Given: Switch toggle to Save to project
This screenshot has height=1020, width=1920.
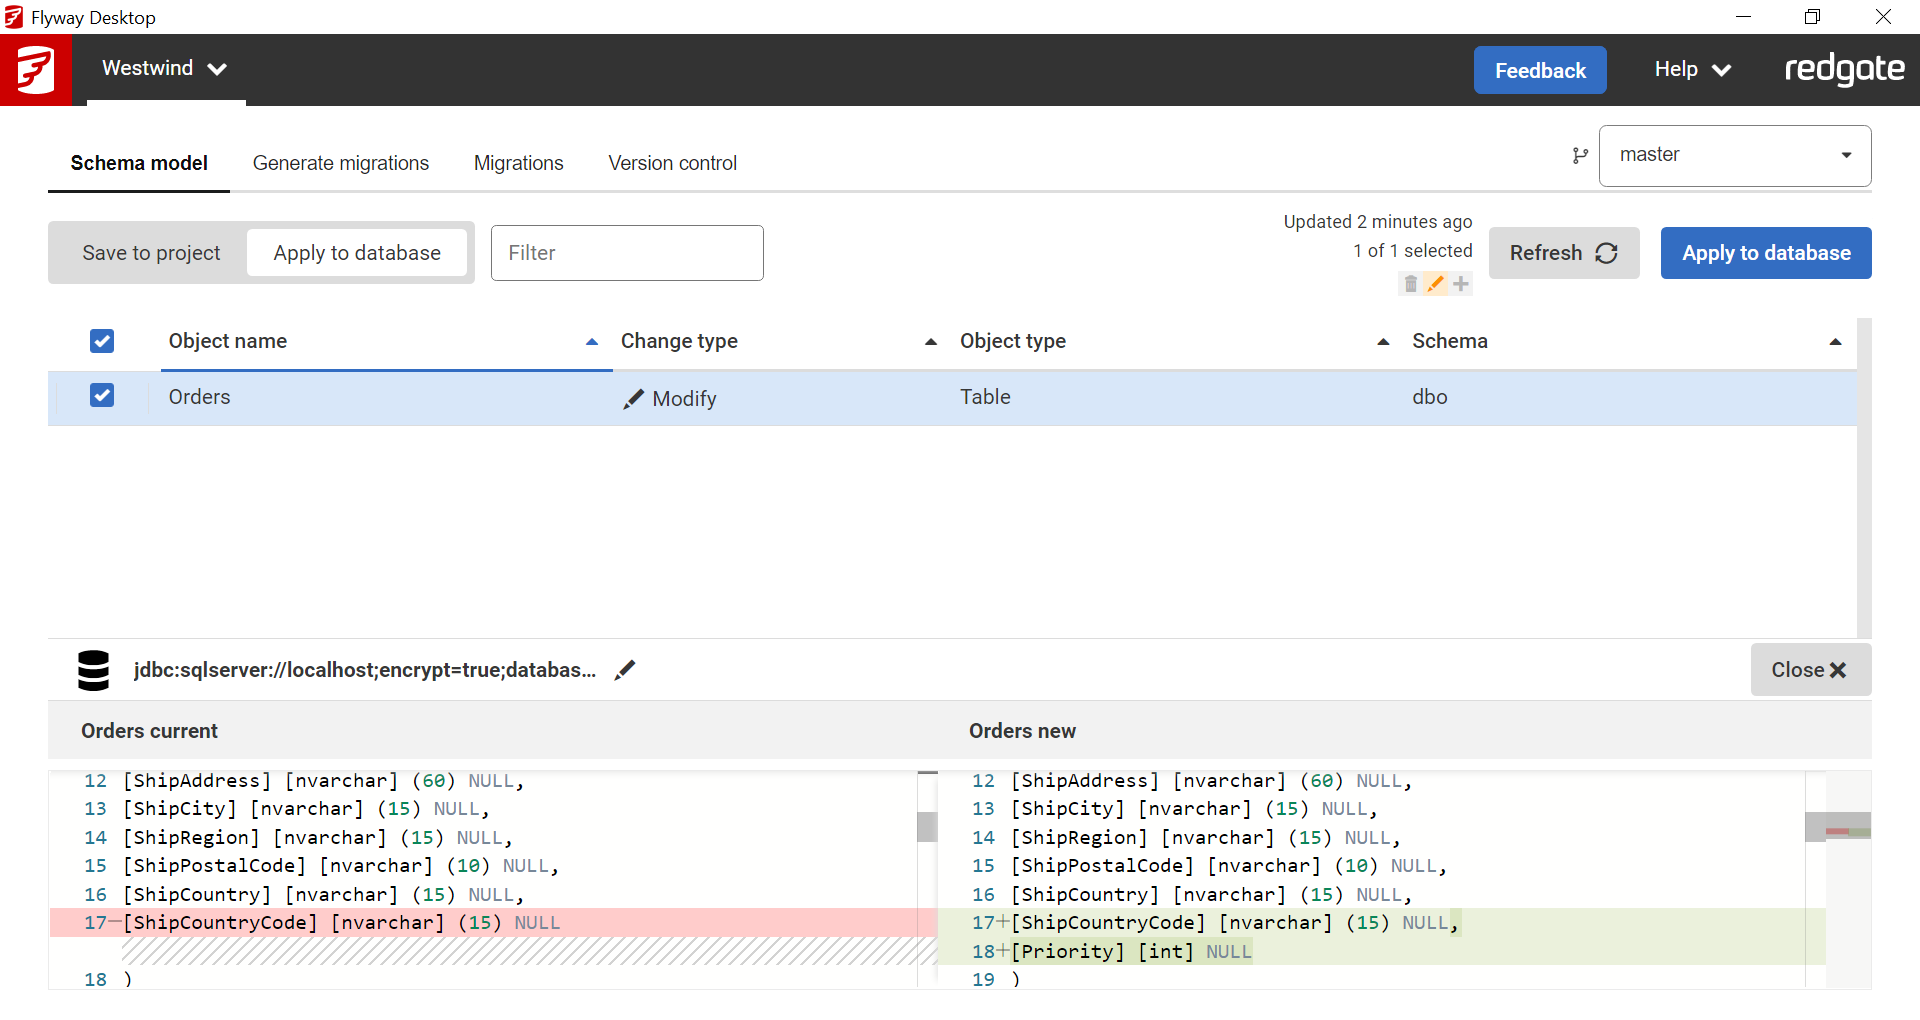Looking at the screenshot, I should 151,253.
